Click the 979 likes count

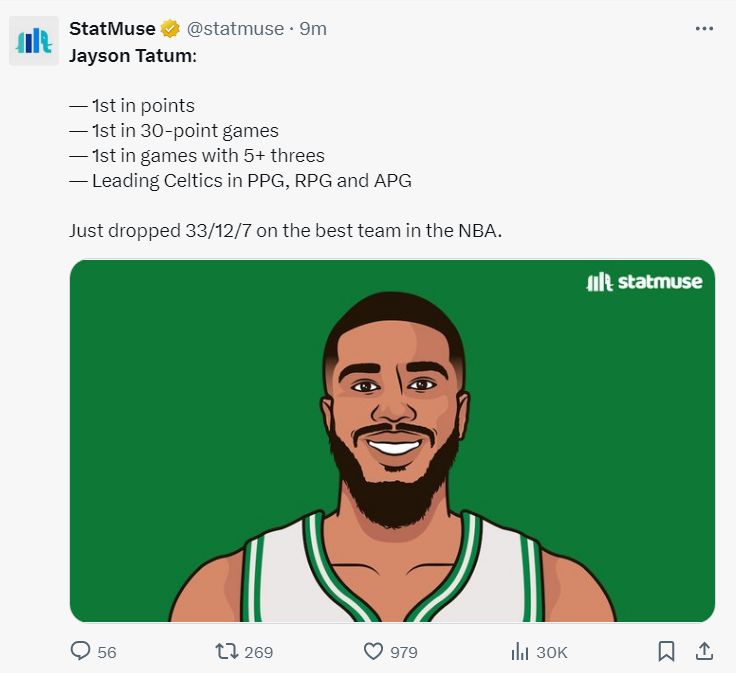403,652
